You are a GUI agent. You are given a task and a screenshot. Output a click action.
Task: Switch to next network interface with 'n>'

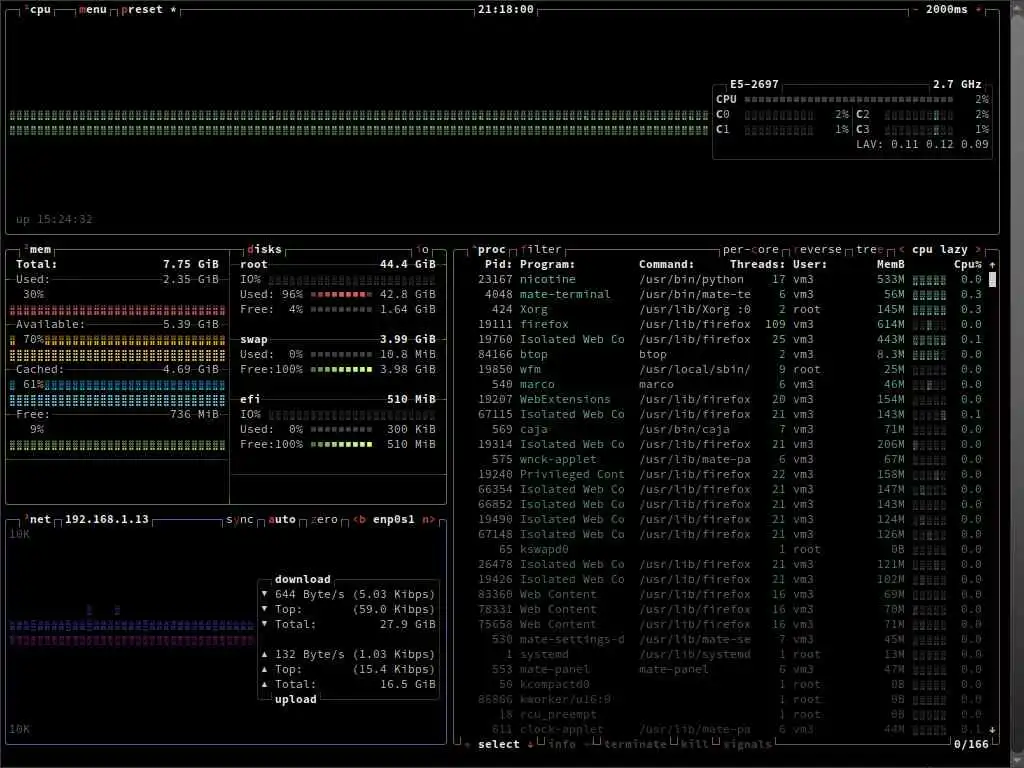[x=428, y=519]
